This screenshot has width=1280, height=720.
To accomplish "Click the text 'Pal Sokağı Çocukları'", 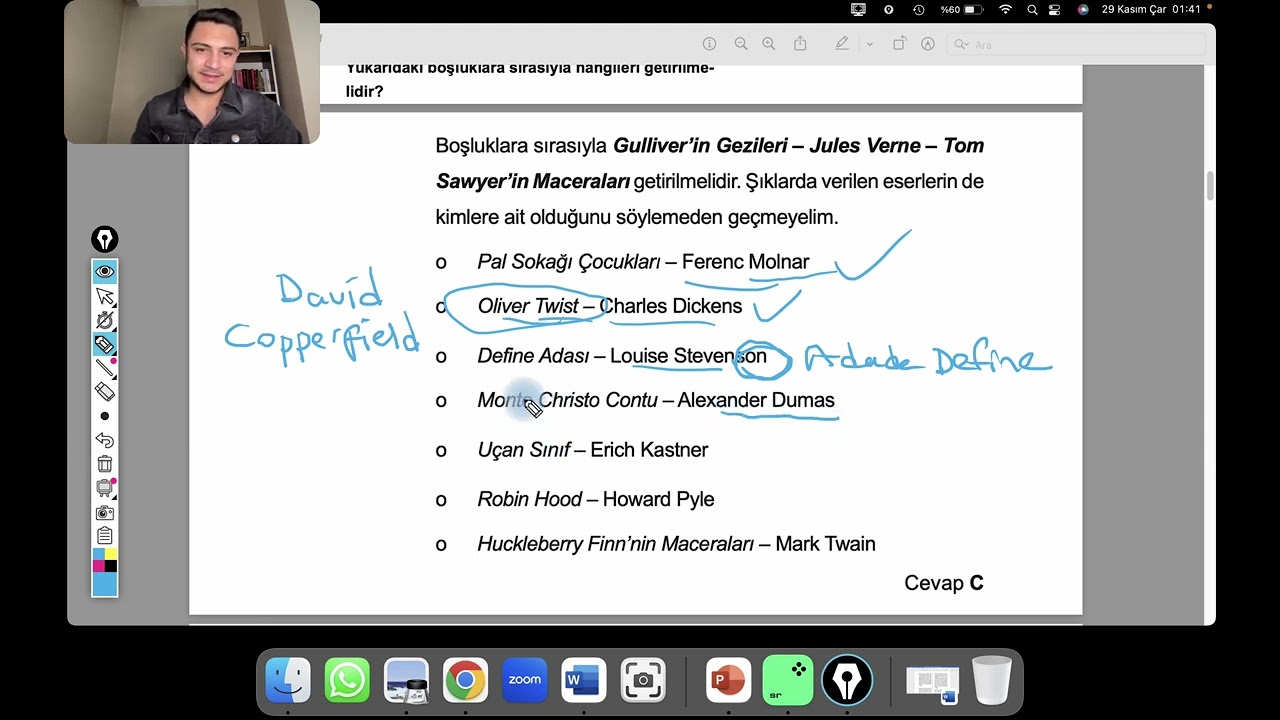I will click(569, 262).
